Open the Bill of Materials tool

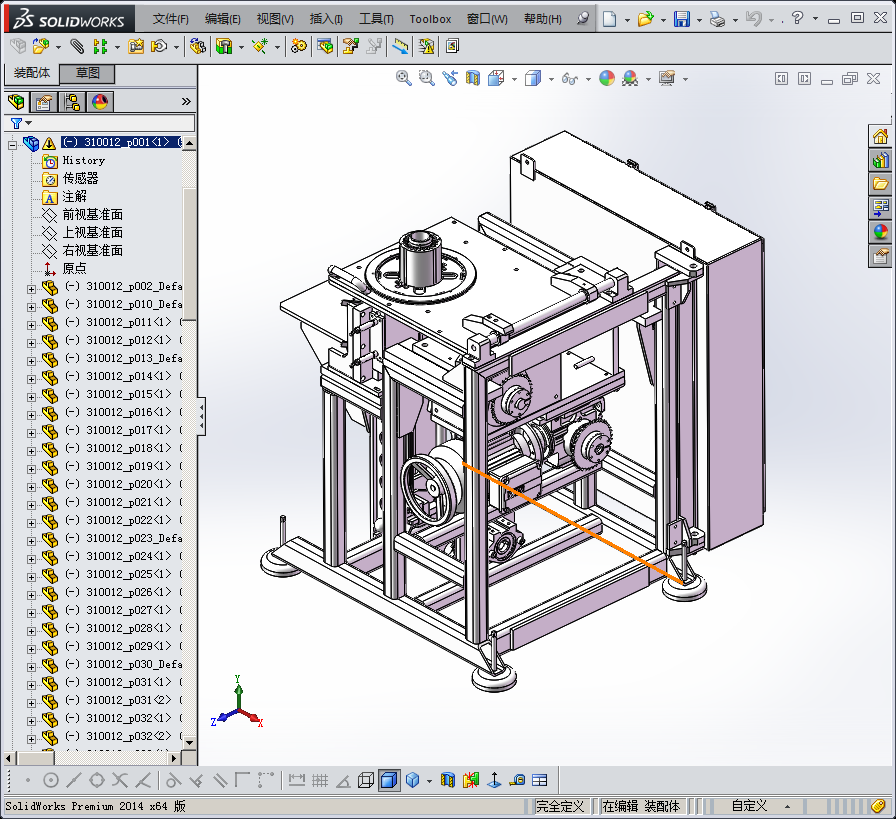tap(325, 46)
